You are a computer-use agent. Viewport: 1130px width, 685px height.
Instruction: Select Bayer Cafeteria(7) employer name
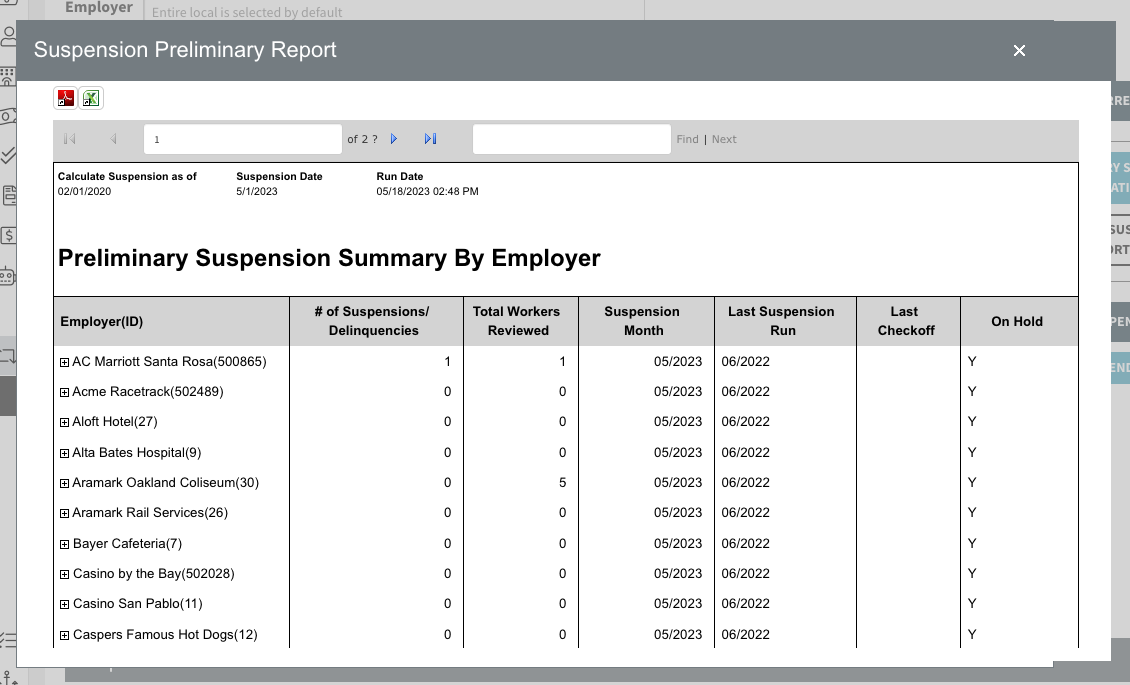[127, 544]
